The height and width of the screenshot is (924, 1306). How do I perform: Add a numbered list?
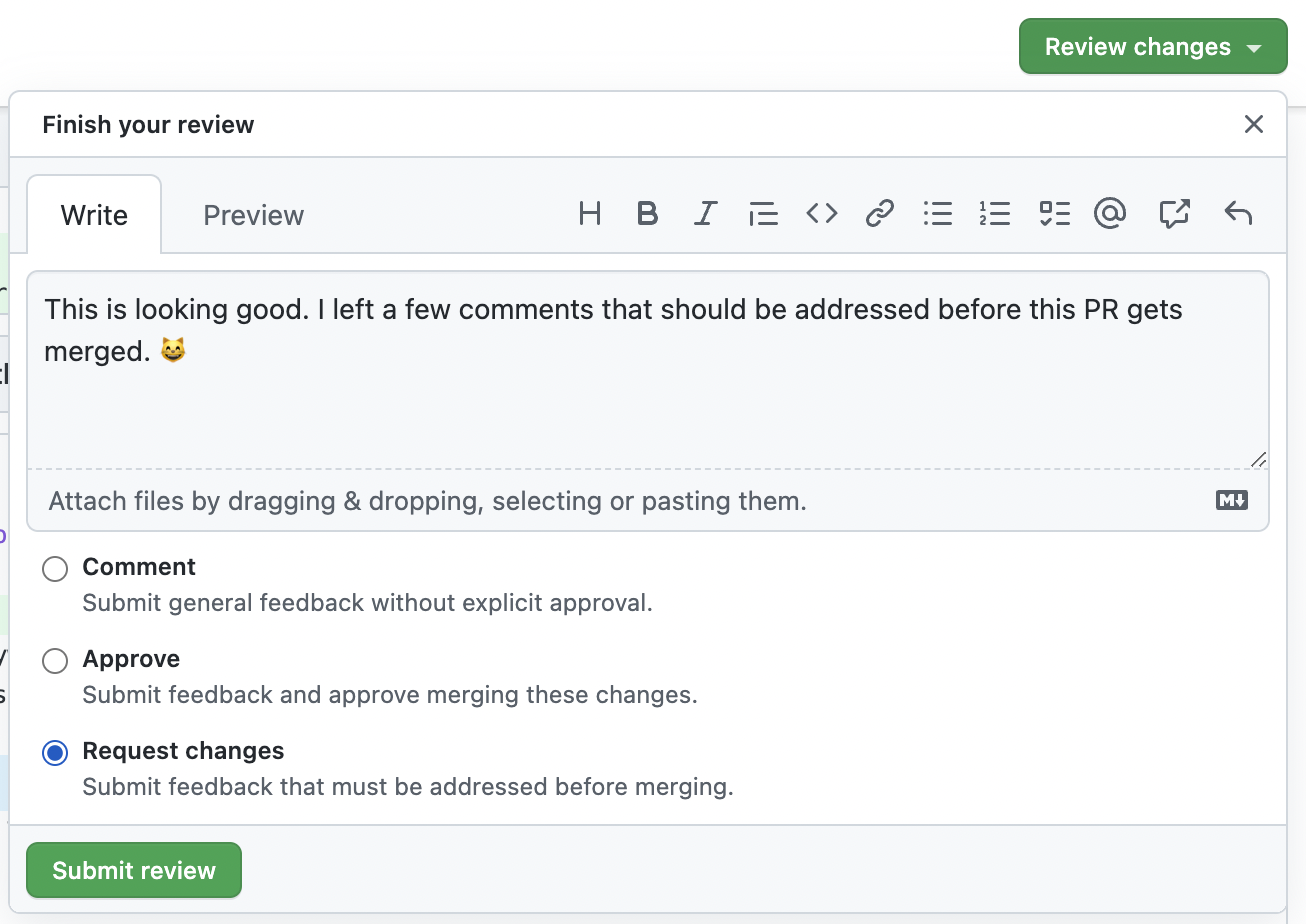click(995, 213)
